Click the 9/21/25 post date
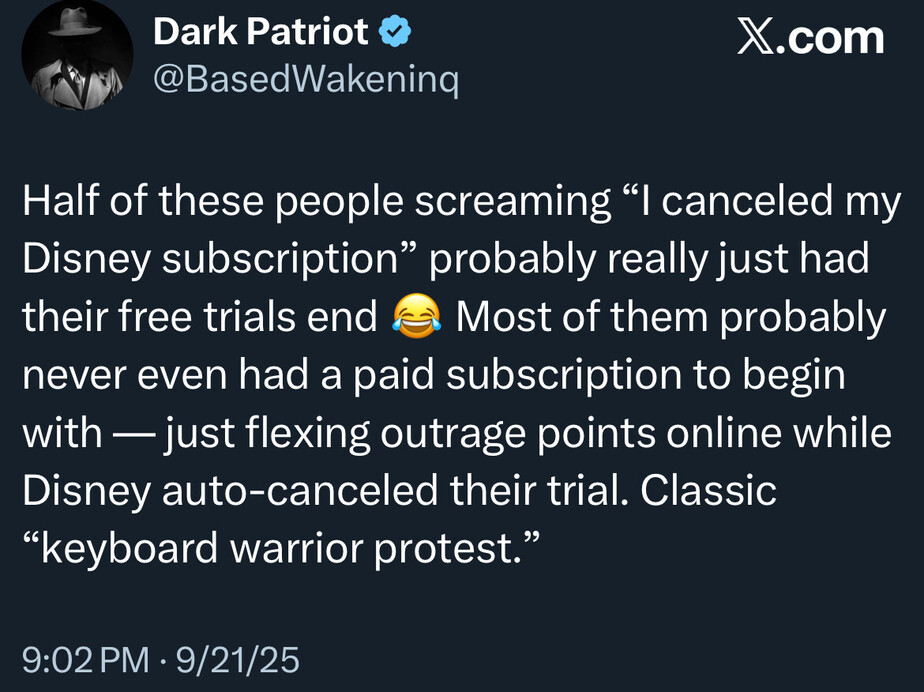The image size is (924, 692). [x=238, y=660]
